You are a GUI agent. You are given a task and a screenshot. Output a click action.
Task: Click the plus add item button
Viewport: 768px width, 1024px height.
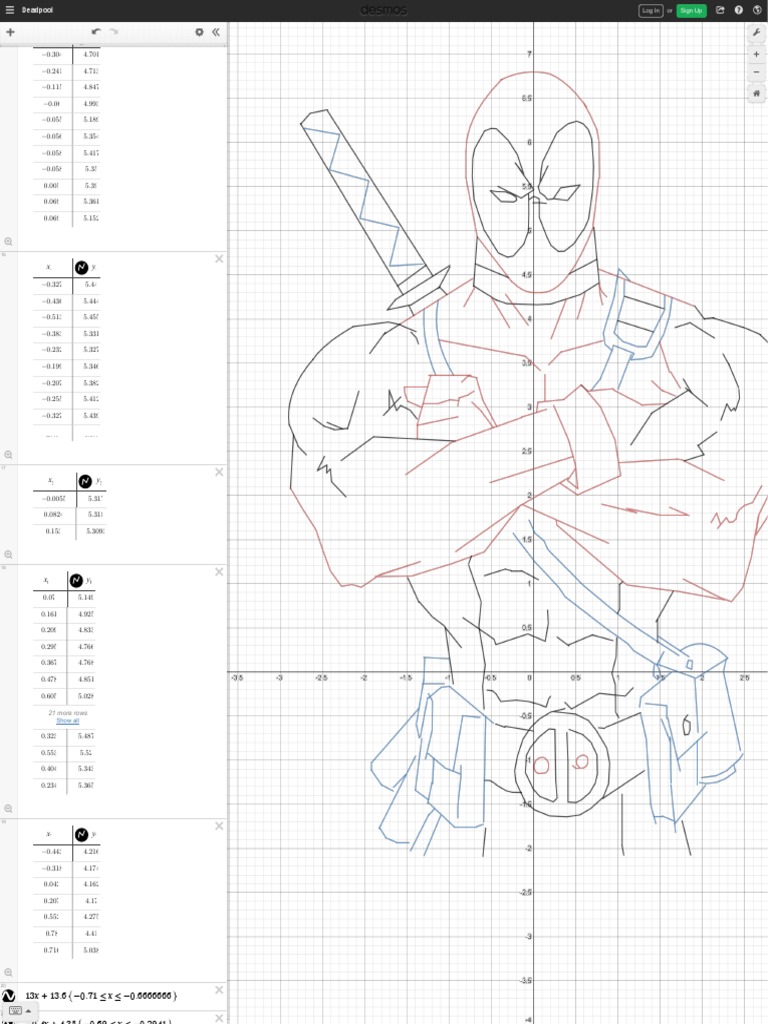pyautogui.click(x=10, y=32)
